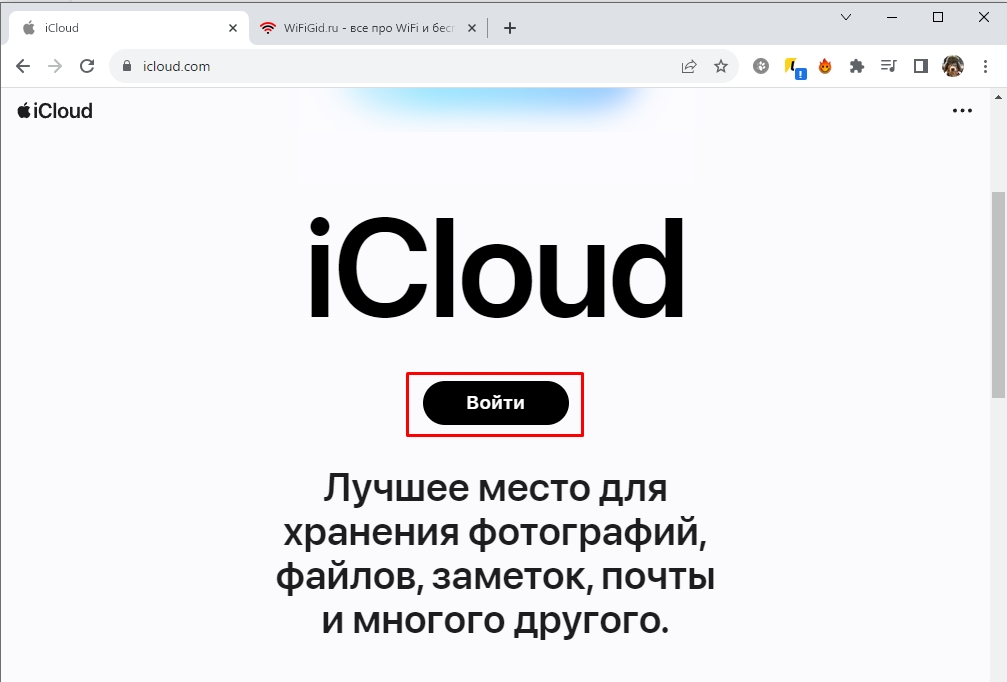The width and height of the screenshot is (1007, 682).
Task: Open the Chrome profile avatar
Action: (x=952, y=66)
